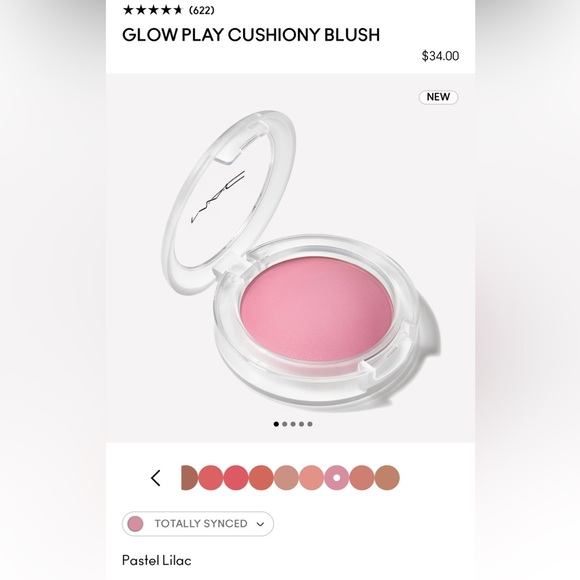Click the blush compact product image

click(300, 259)
